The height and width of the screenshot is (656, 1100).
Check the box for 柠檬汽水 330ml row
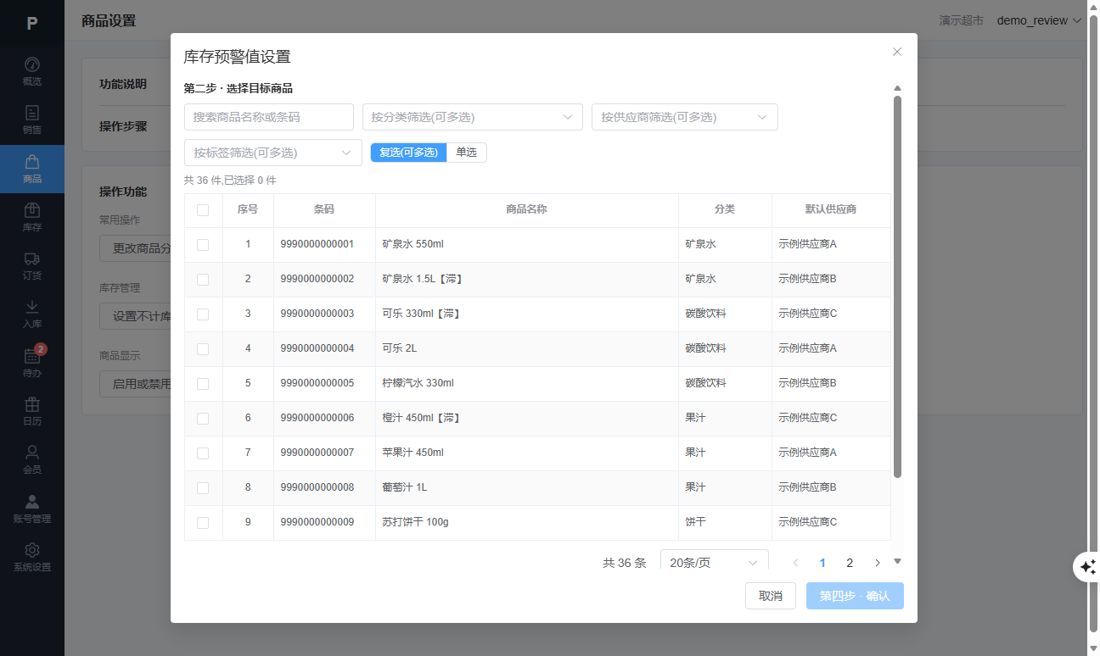(x=203, y=384)
